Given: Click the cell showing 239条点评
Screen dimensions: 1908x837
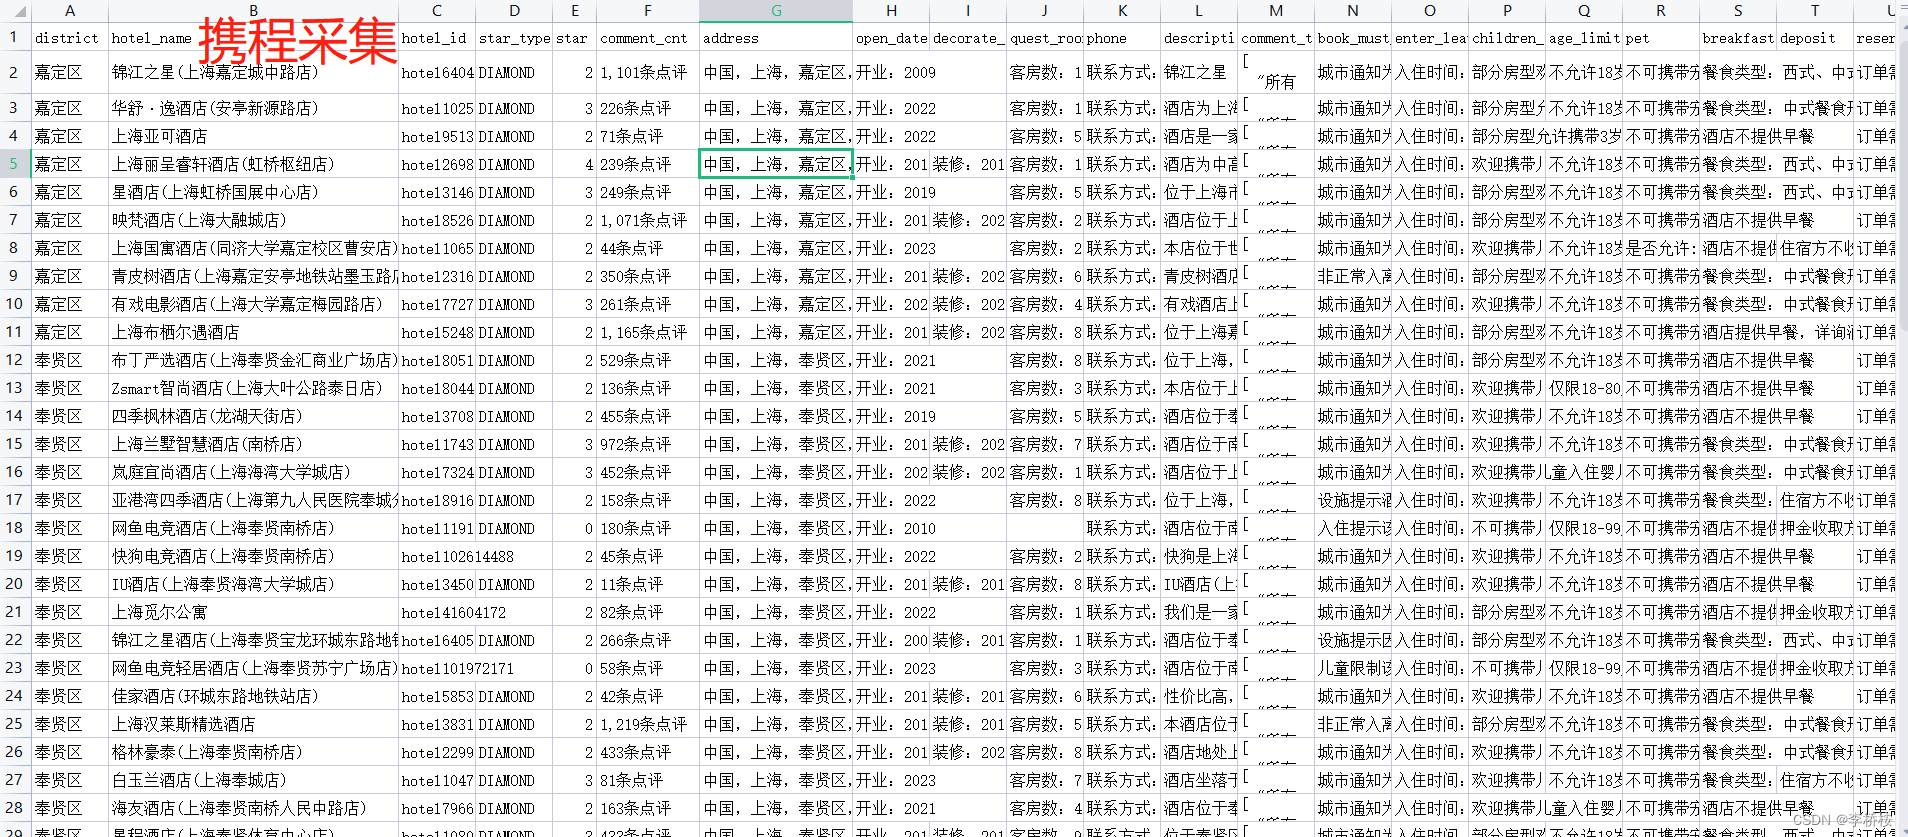Looking at the screenshot, I should [x=648, y=164].
